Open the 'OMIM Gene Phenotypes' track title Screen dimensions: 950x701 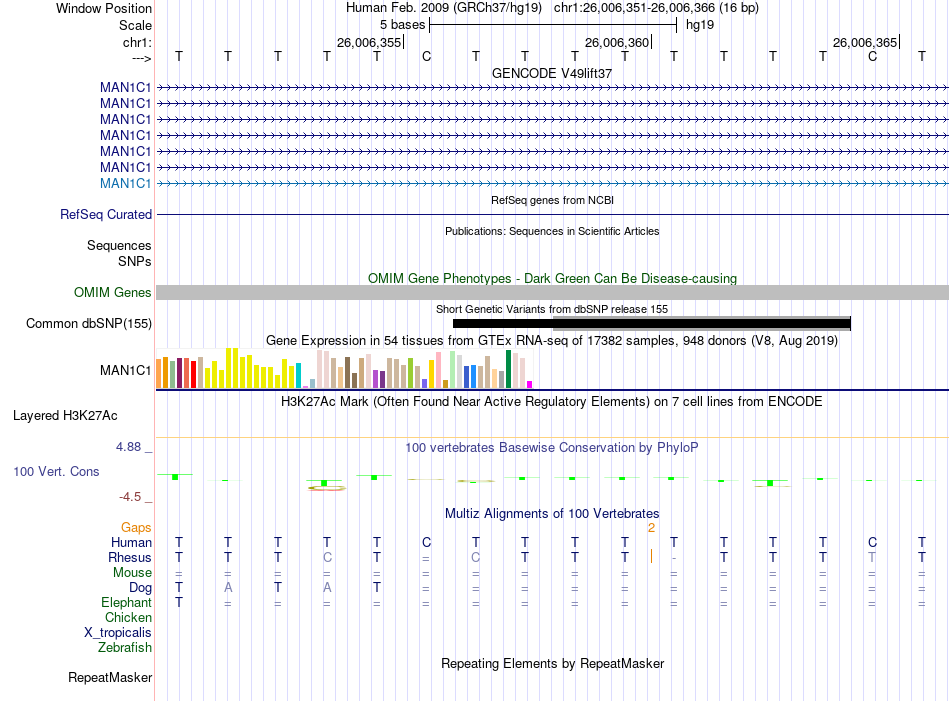[x=552, y=279]
